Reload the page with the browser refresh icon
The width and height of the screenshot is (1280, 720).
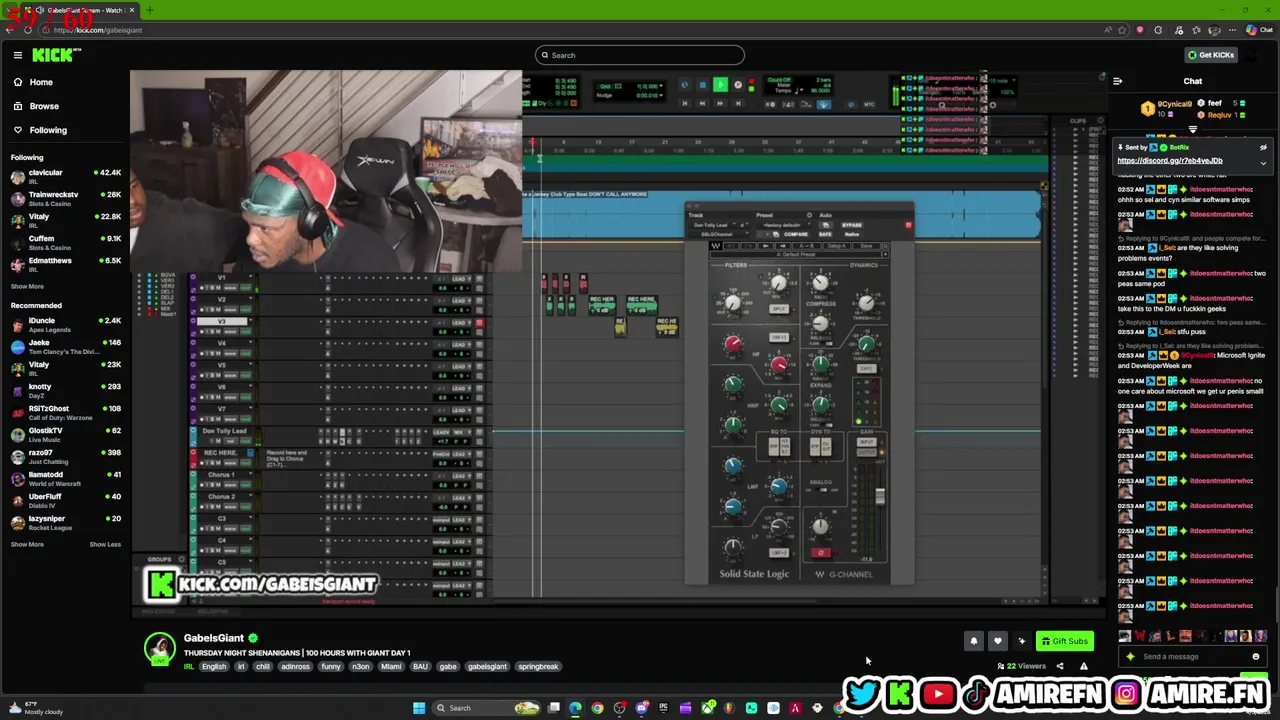point(28,30)
